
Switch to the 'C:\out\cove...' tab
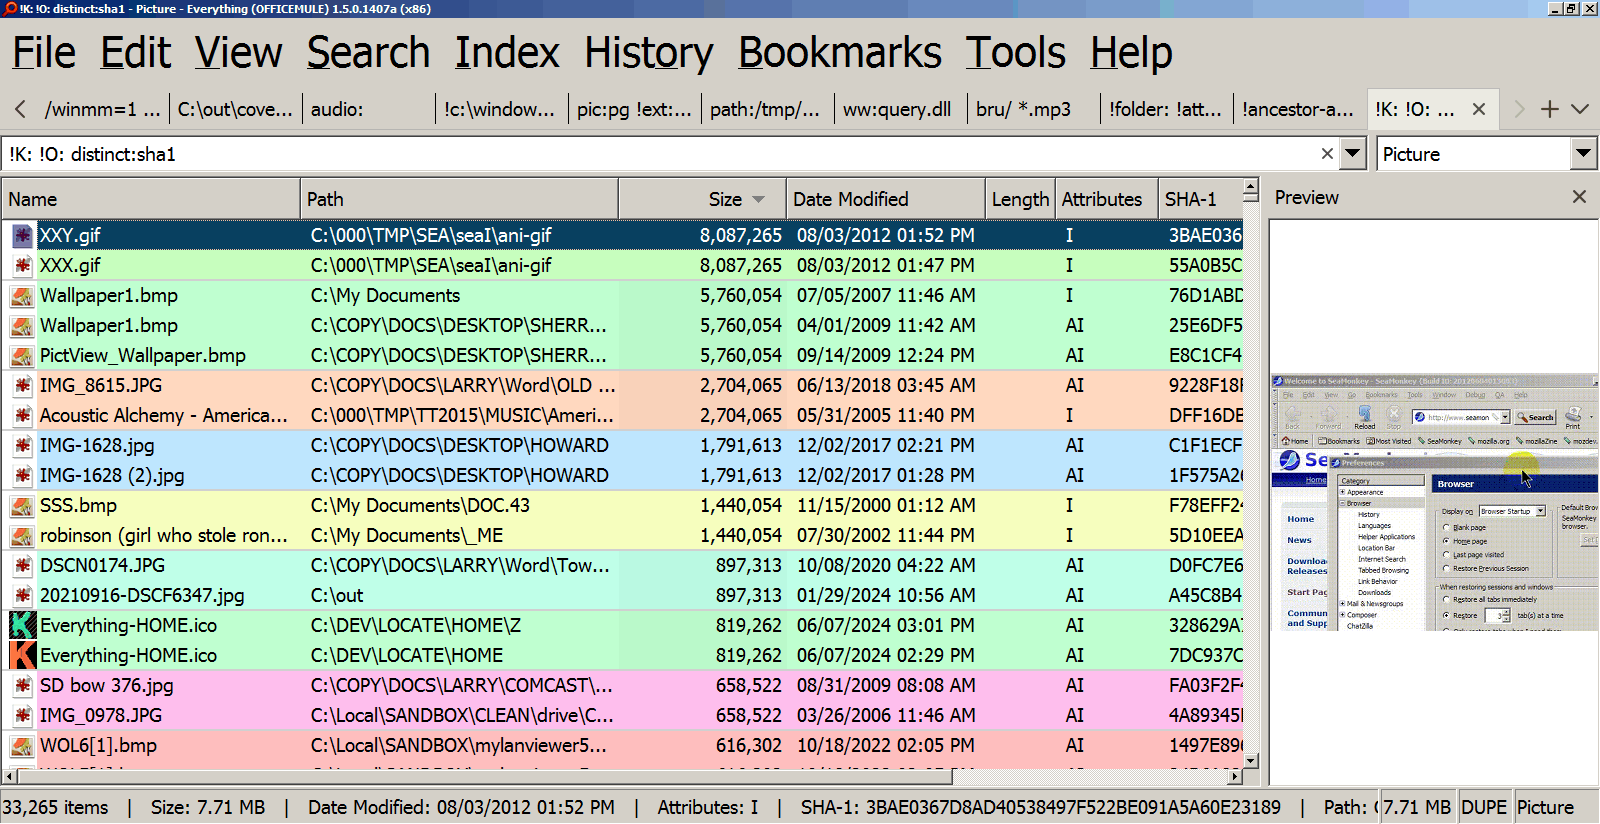235,109
